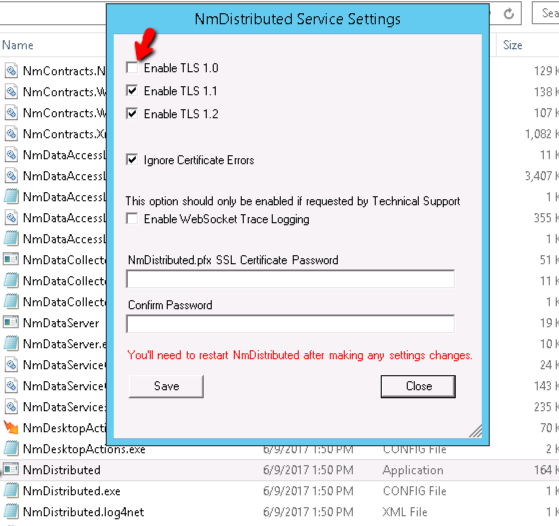
Task: Sort files by Size column header
Action: point(513,45)
